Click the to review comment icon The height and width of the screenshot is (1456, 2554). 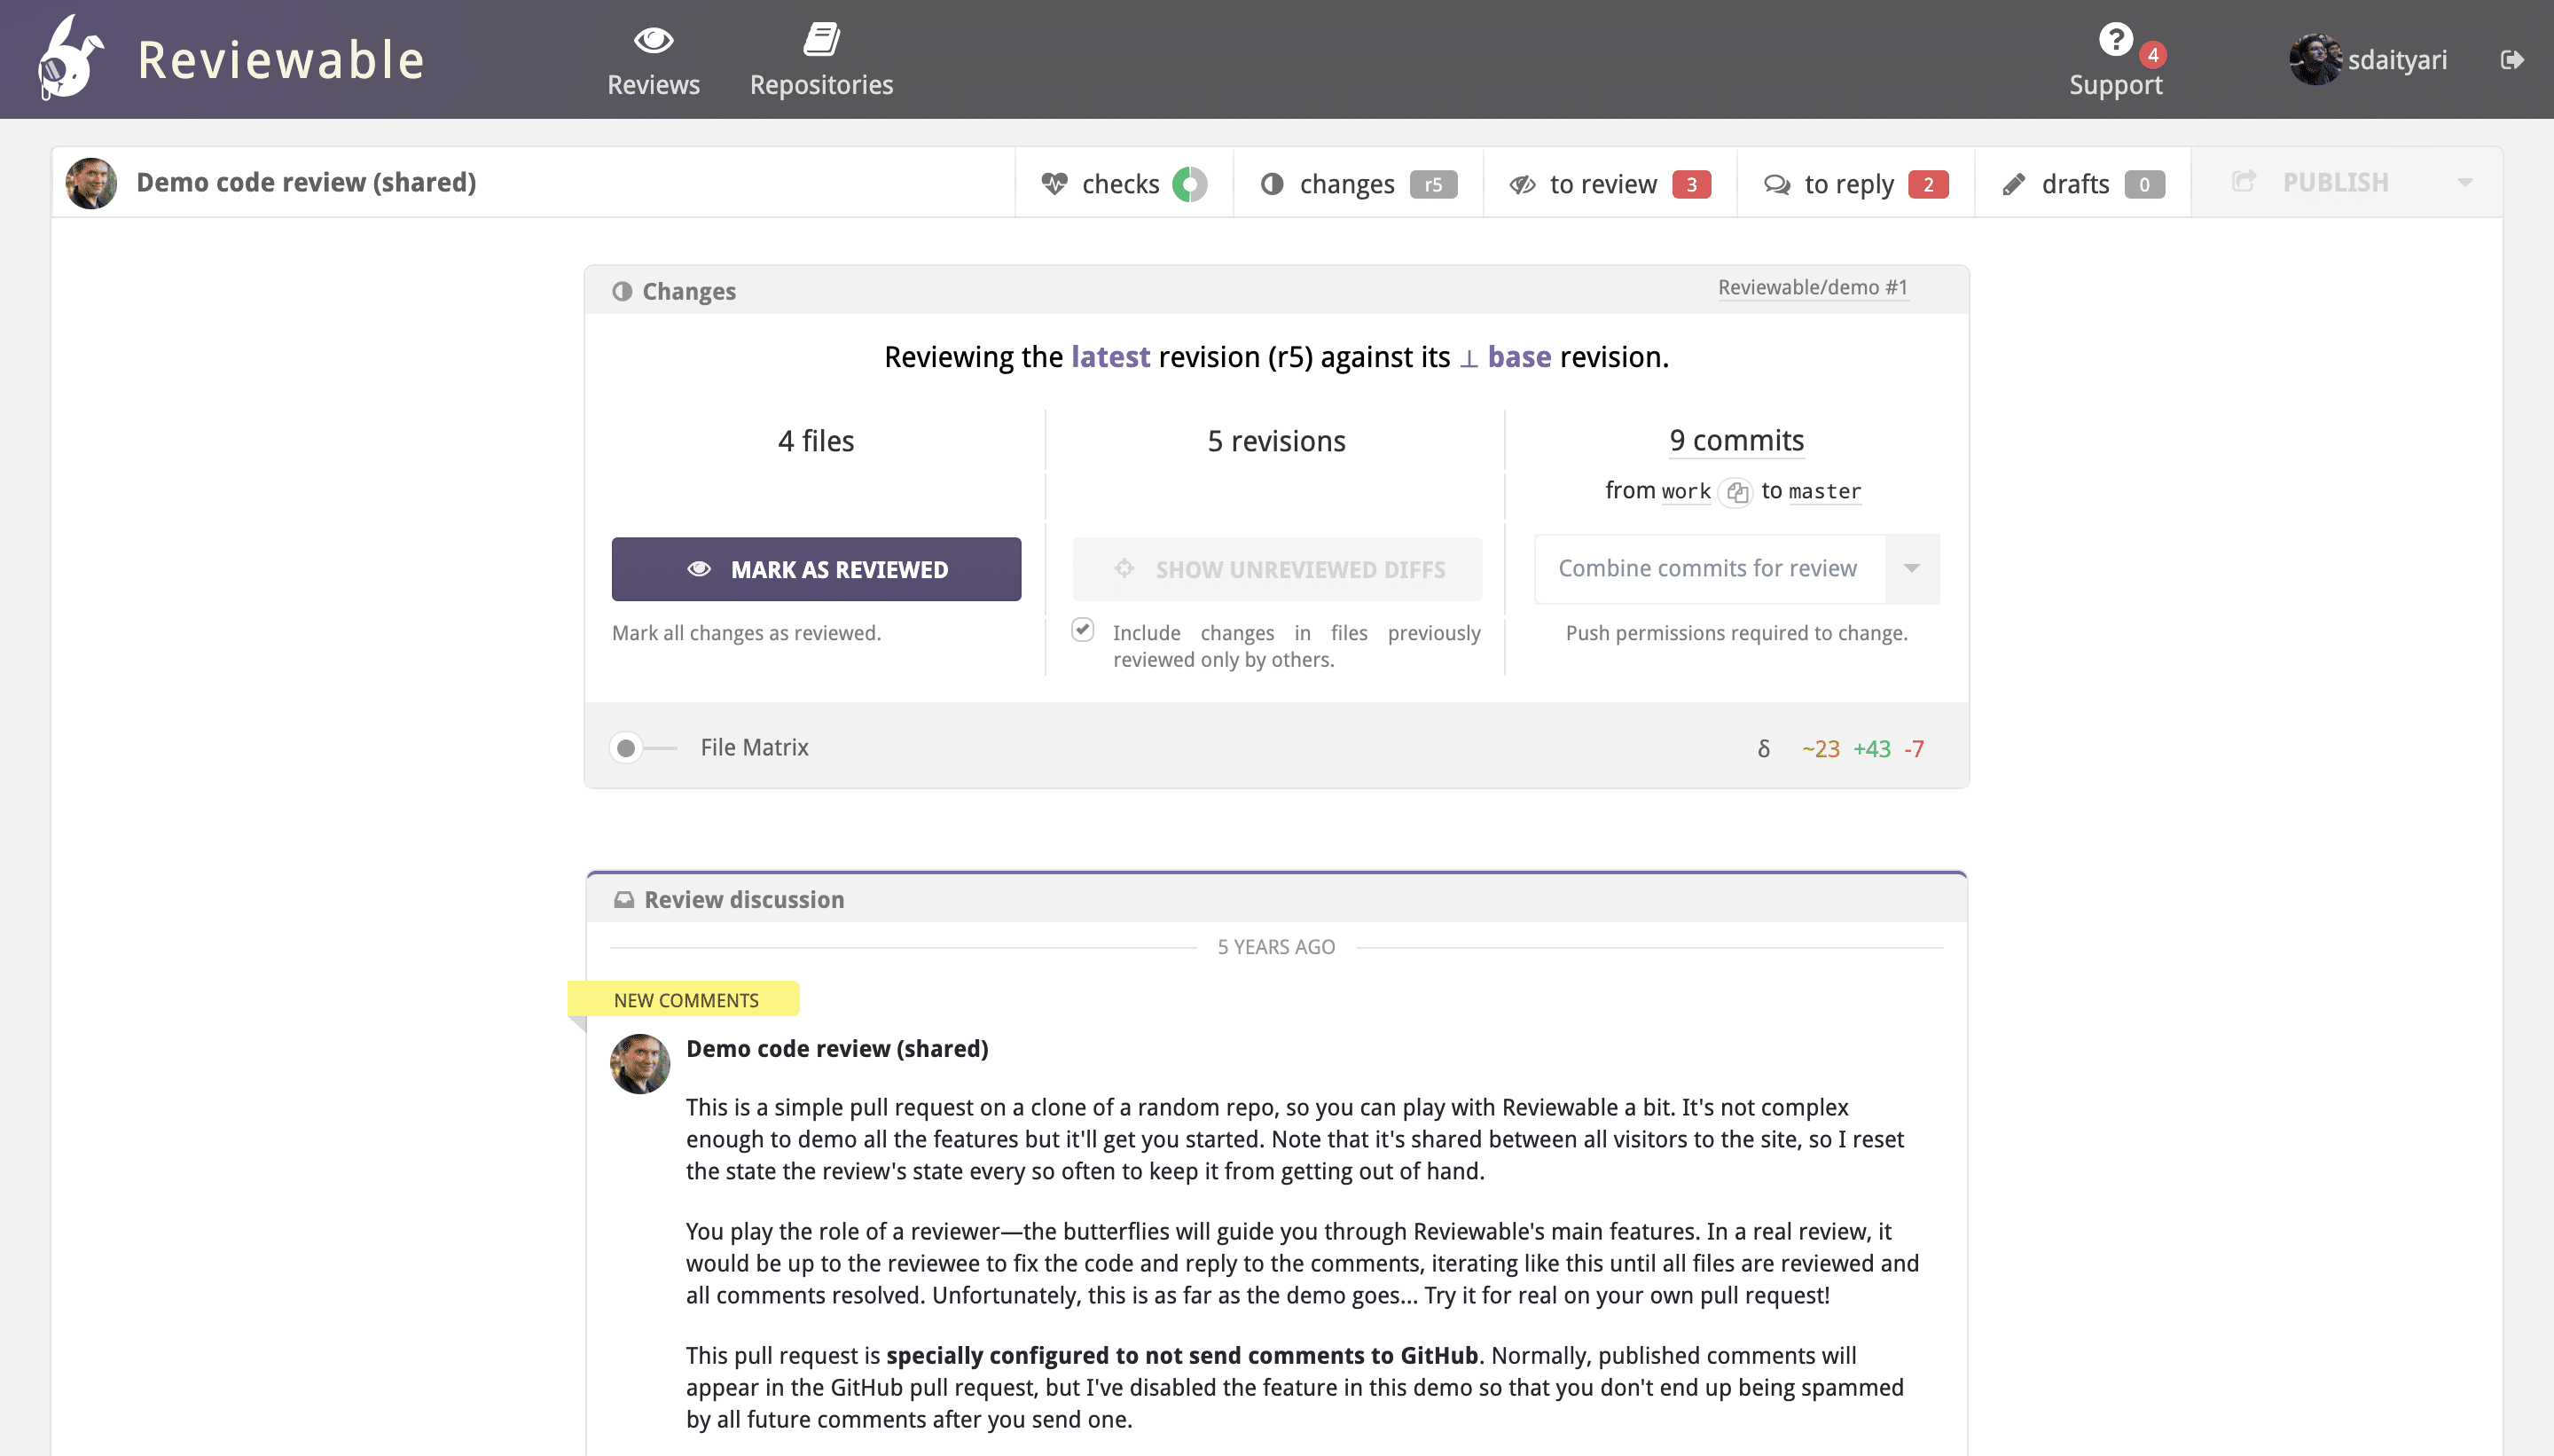click(x=1524, y=183)
